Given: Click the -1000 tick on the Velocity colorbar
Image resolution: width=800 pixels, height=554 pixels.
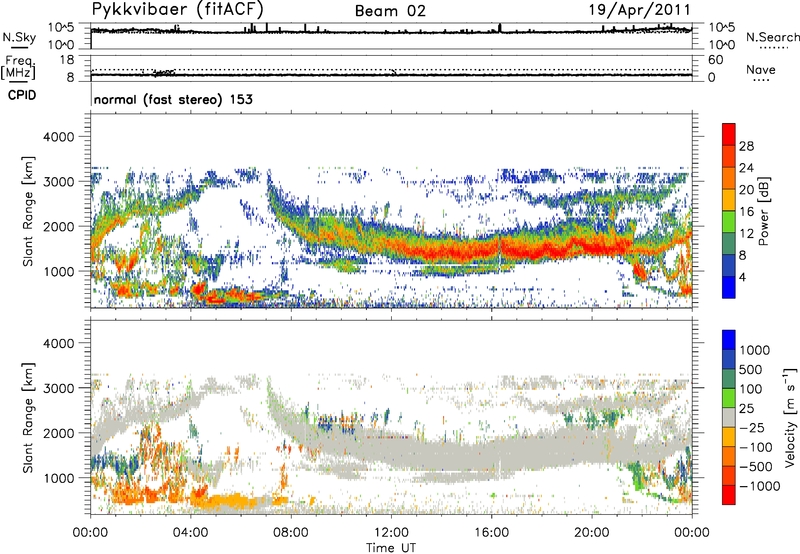Looking at the screenshot, I should [759, 486].
